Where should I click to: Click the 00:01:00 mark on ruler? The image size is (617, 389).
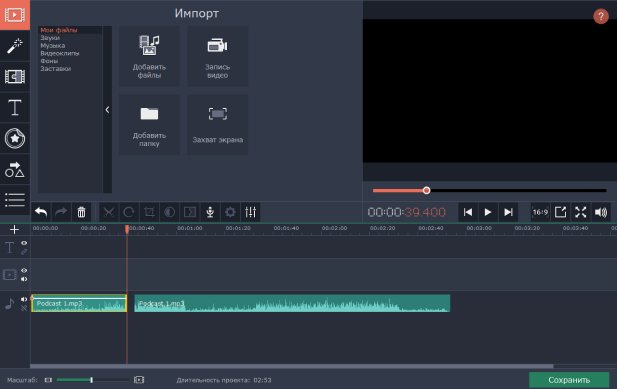pos(190,228)
